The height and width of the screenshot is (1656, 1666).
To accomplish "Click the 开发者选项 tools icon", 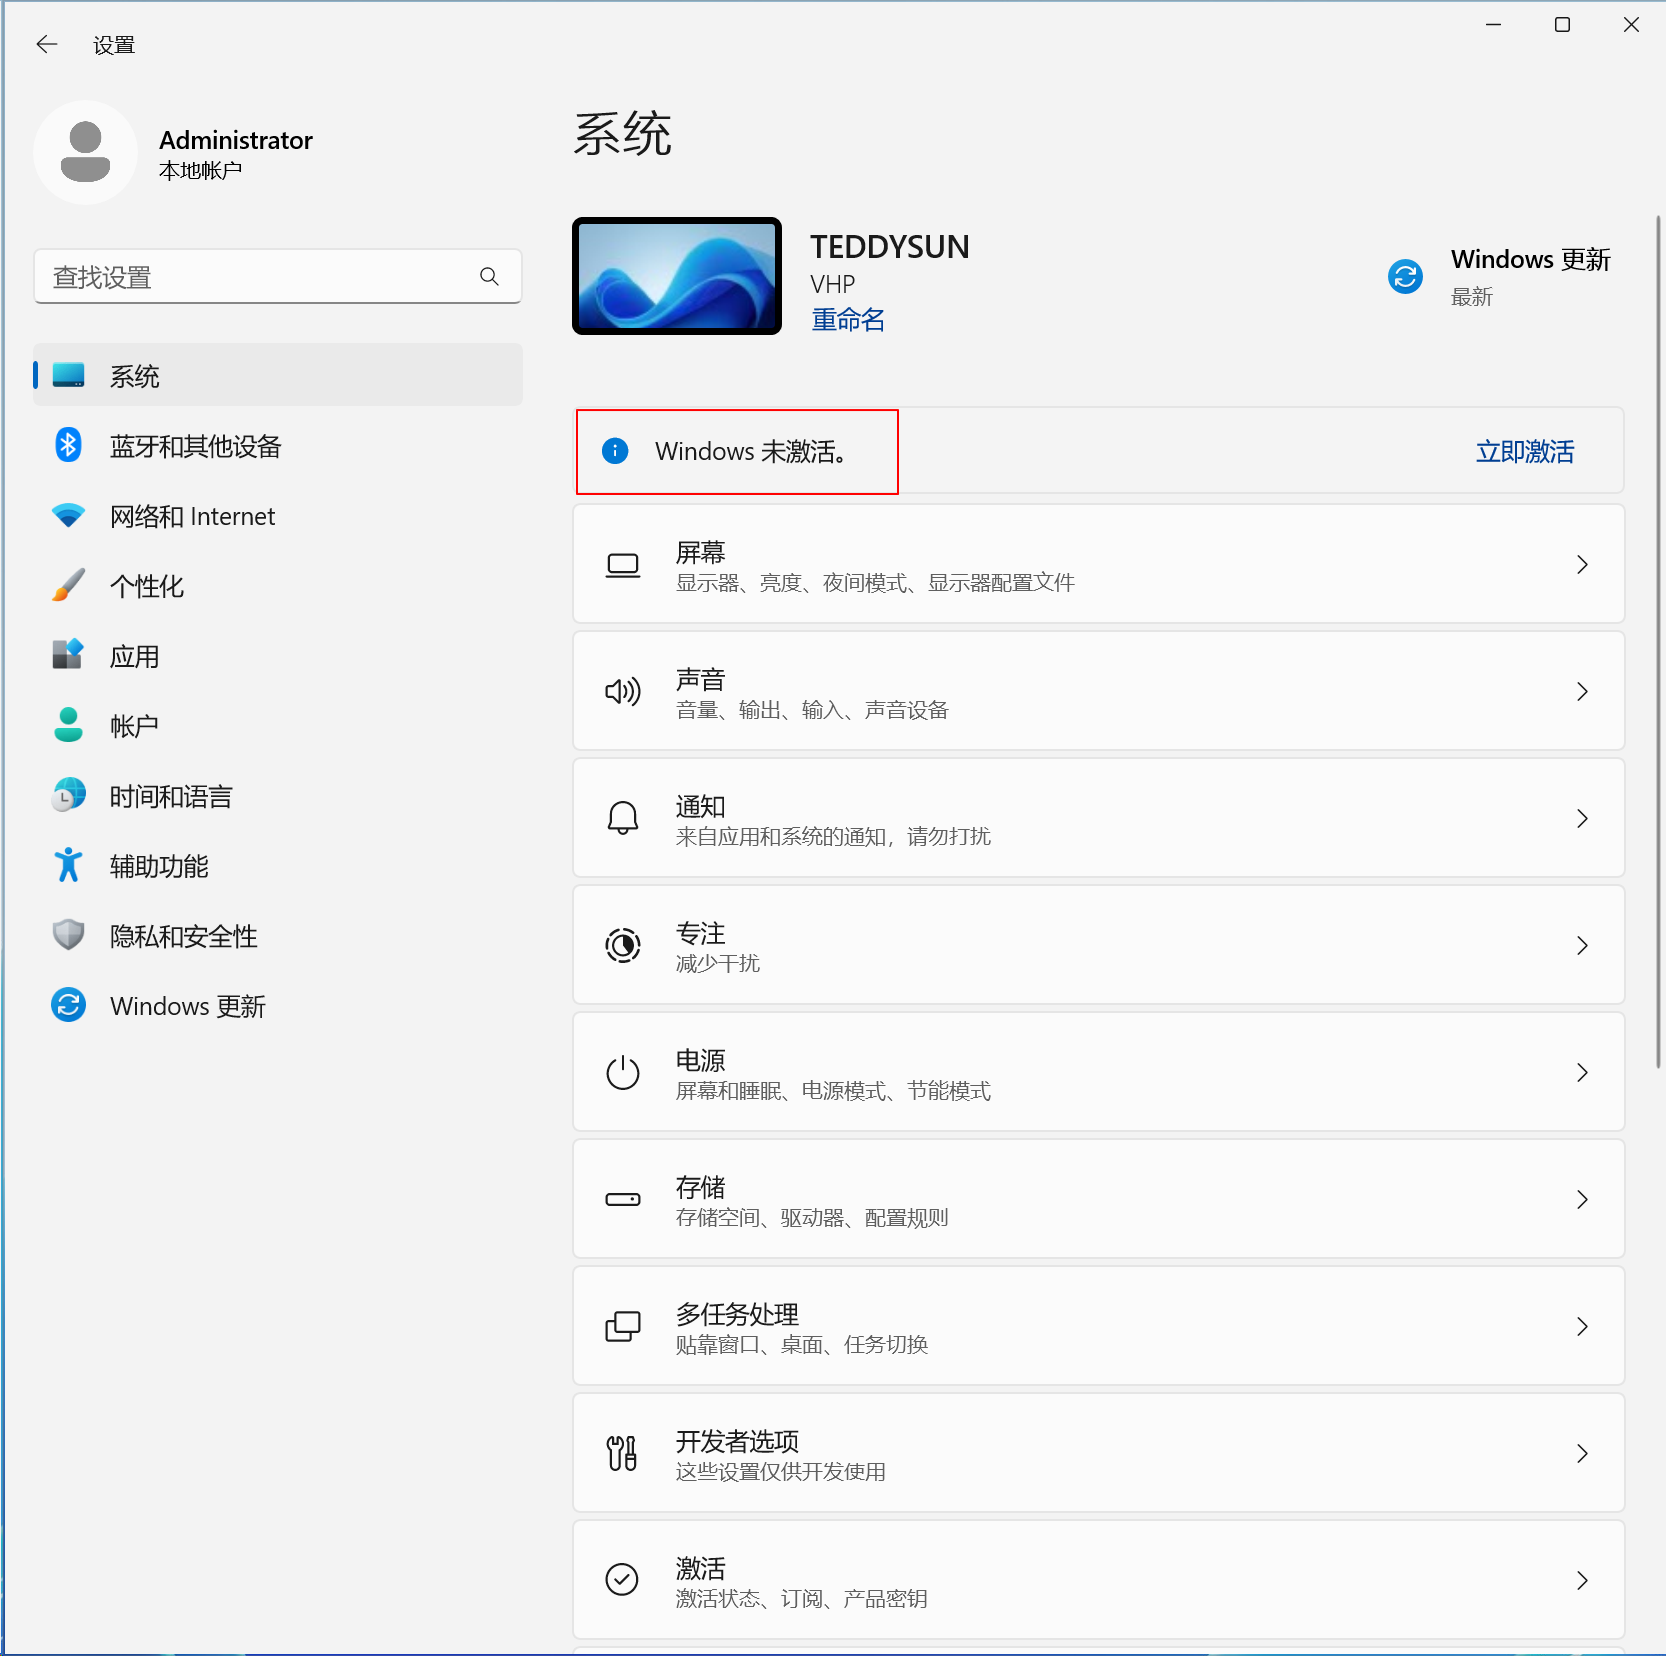I will (623, 1453).
